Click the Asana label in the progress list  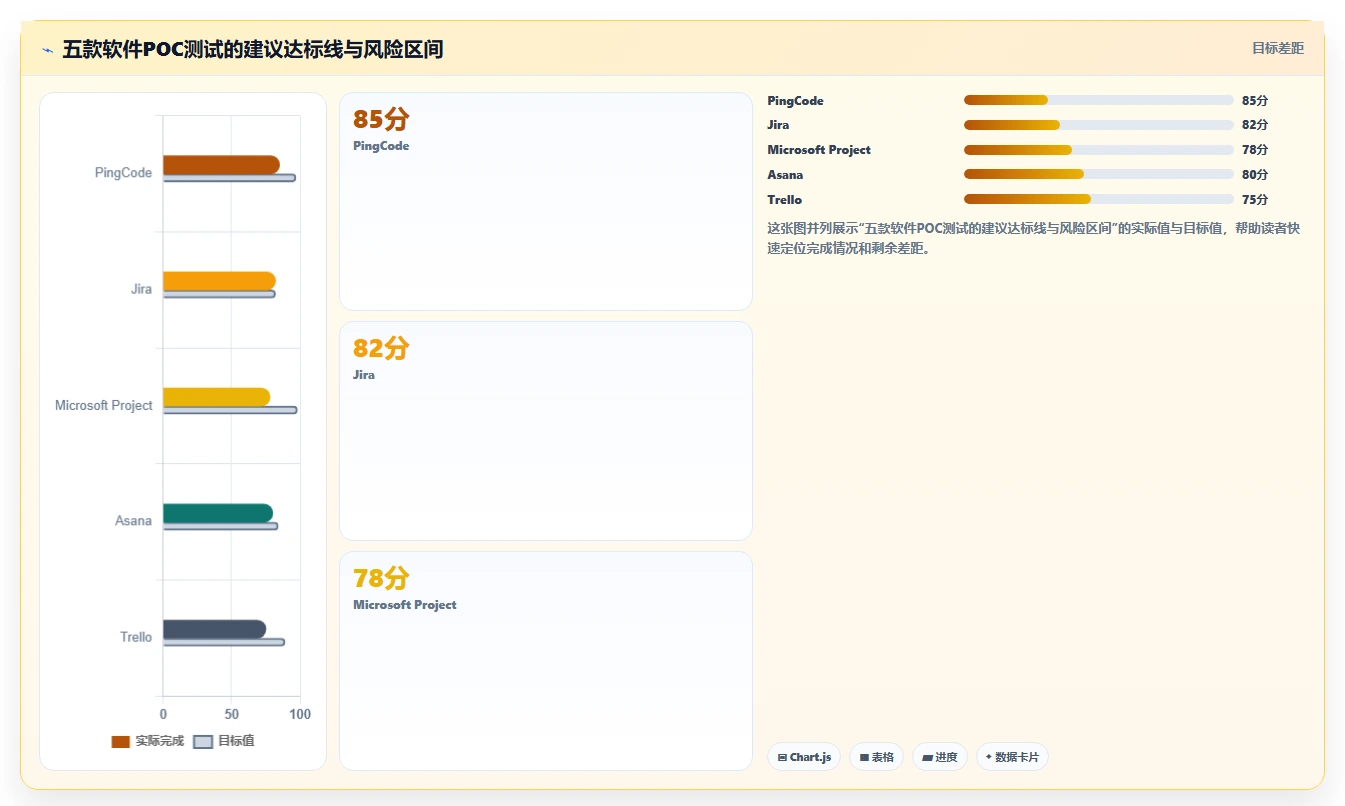point(785,175)
